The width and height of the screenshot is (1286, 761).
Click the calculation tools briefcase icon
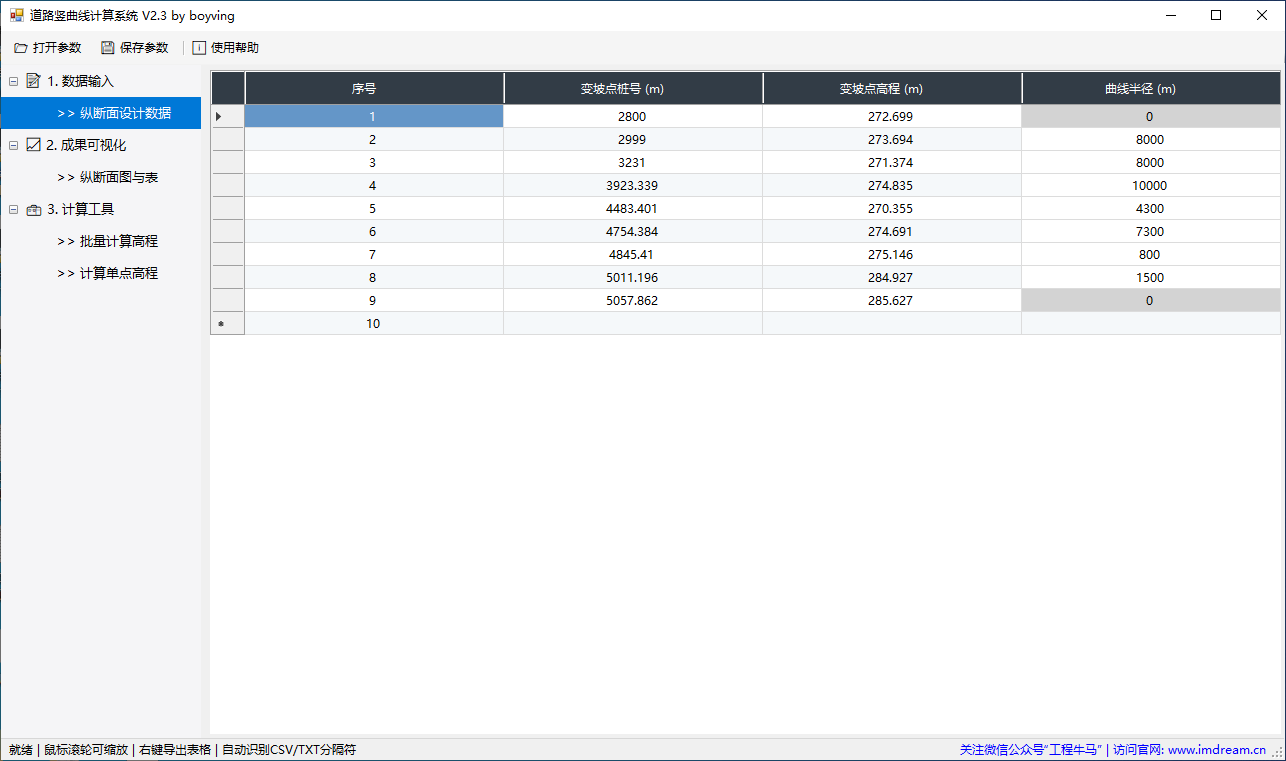pos(33,209)
